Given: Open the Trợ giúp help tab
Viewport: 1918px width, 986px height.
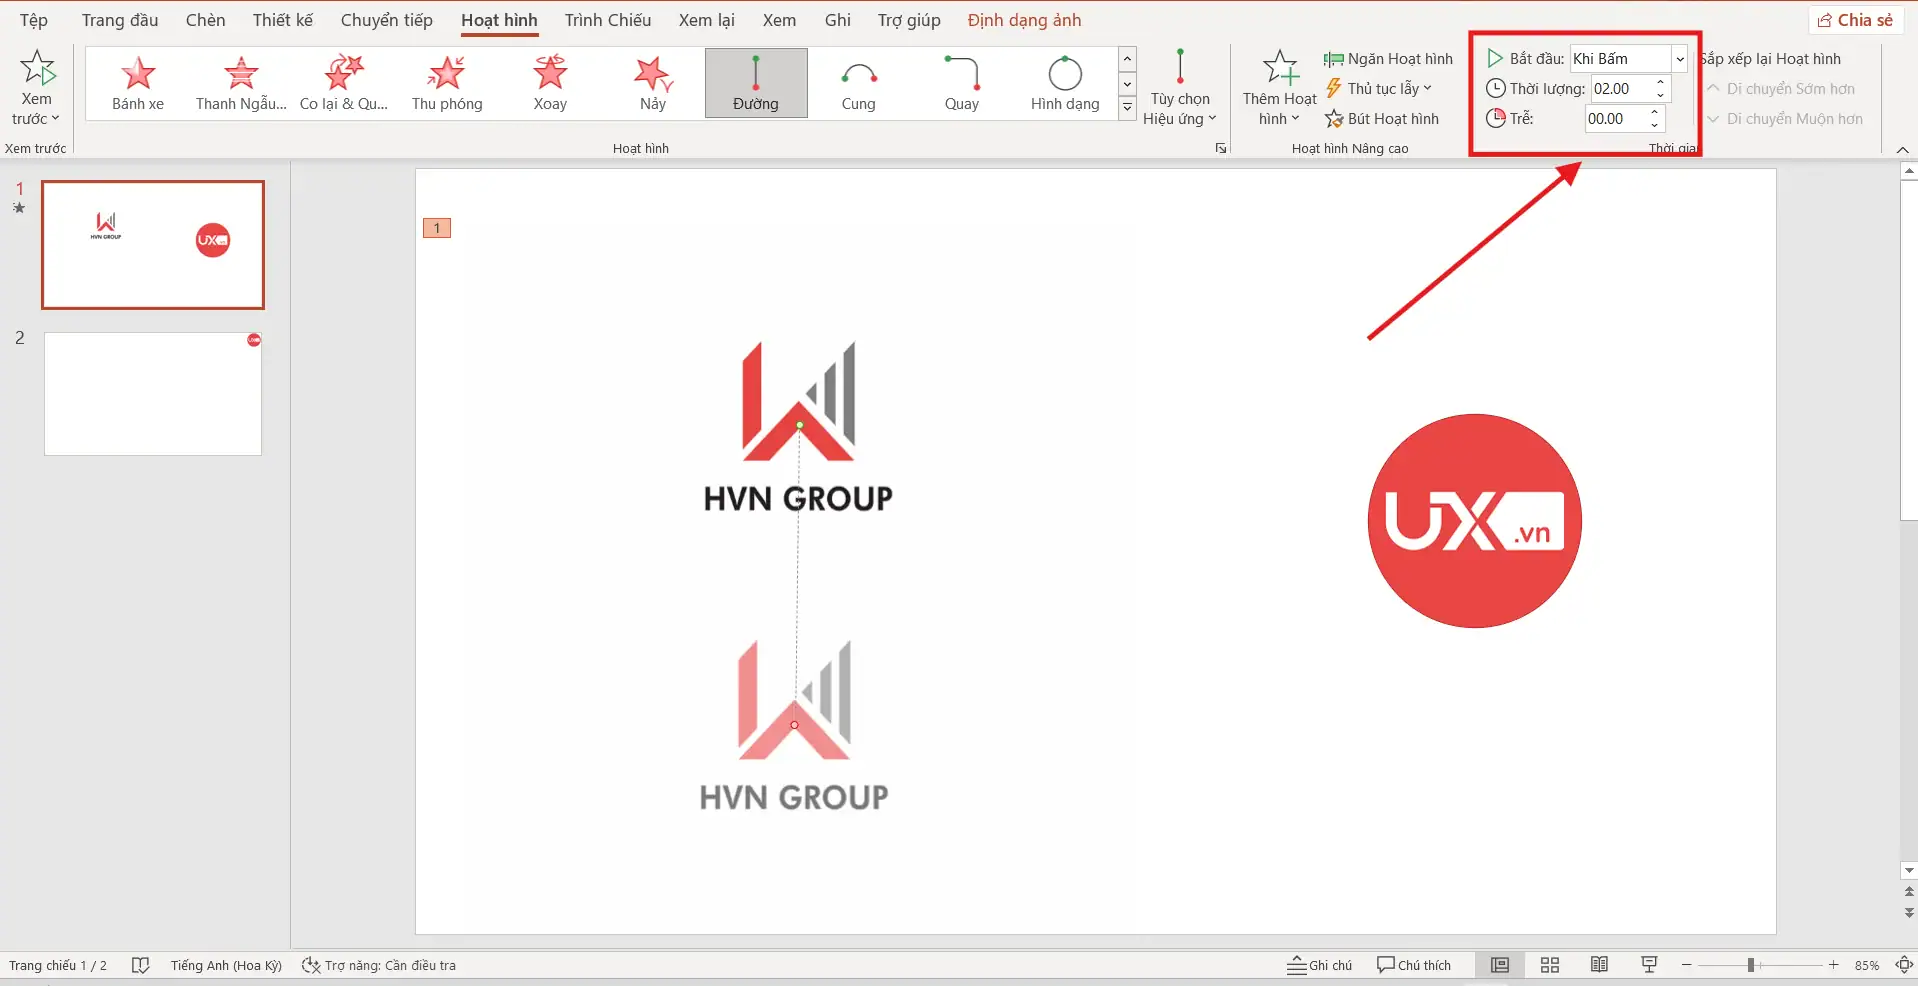Looking at the screenshot, I should [910, 20].
